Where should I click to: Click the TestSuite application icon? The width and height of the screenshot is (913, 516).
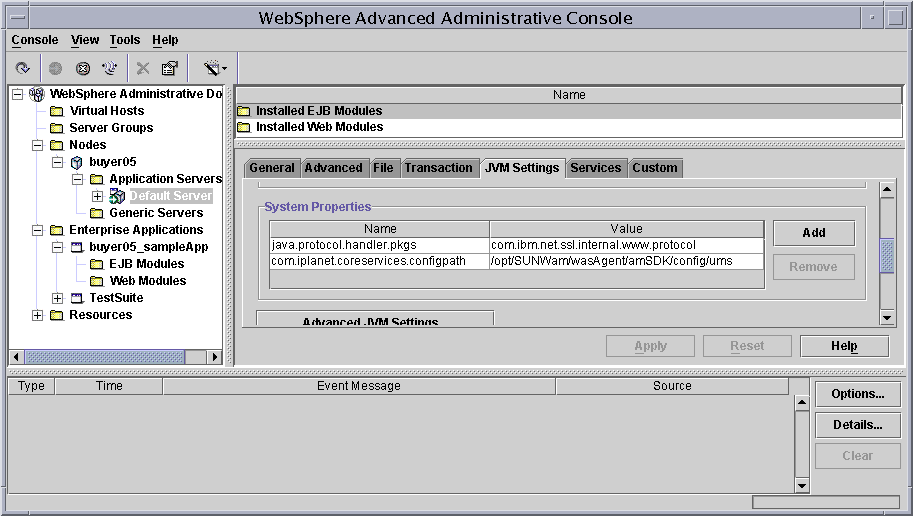[x=77, y=298]
